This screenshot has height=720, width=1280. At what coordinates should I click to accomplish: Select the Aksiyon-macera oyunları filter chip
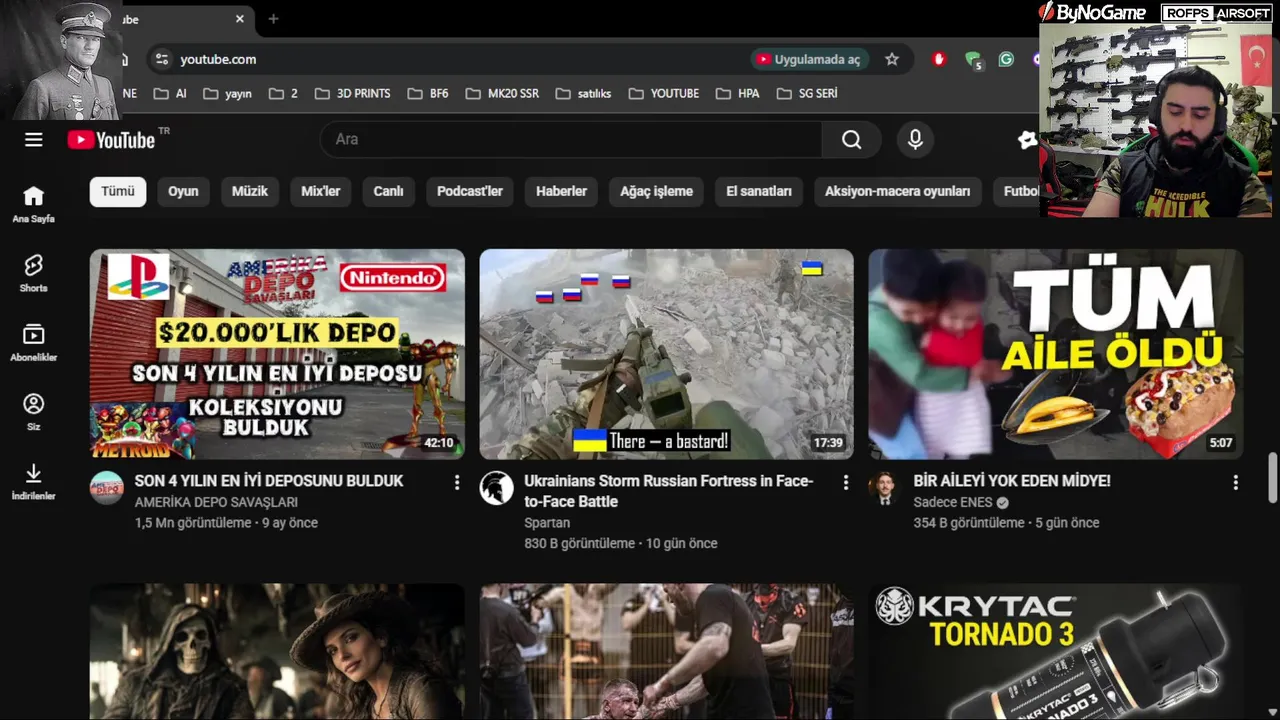pyautogui.click(x=898, y=192)
